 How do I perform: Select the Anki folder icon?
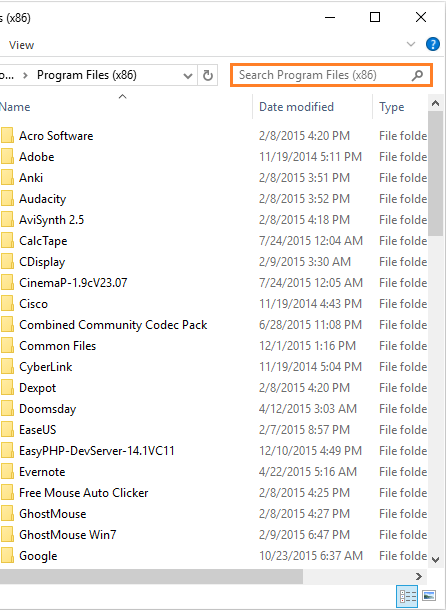coord(7,178)
